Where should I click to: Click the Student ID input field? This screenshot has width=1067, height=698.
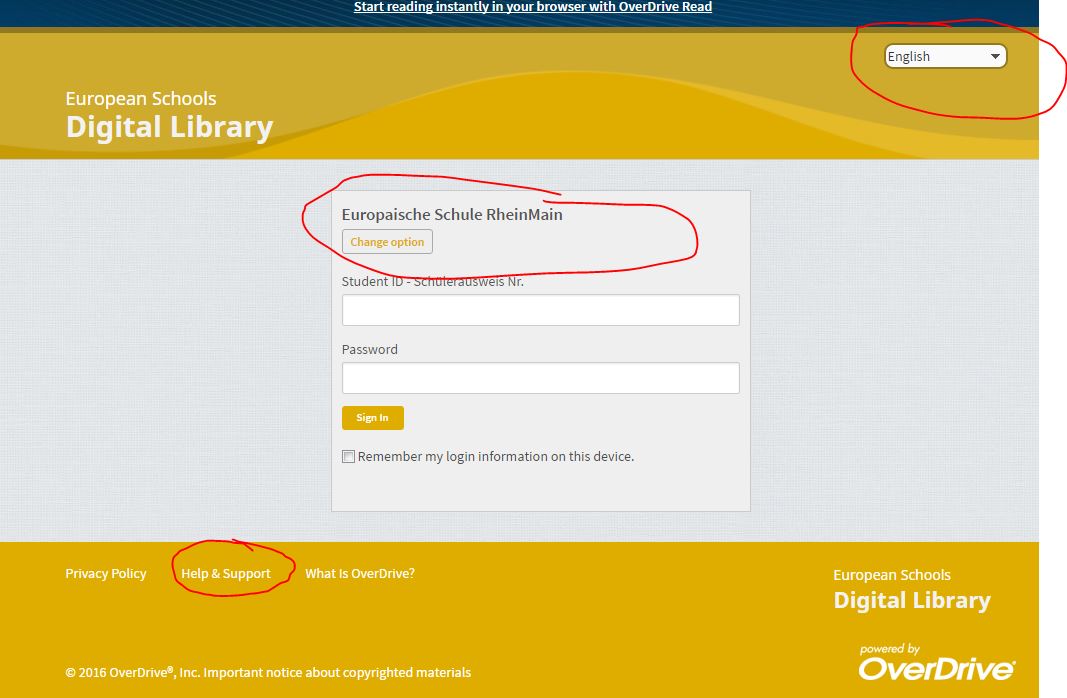[x=540, y=310]
